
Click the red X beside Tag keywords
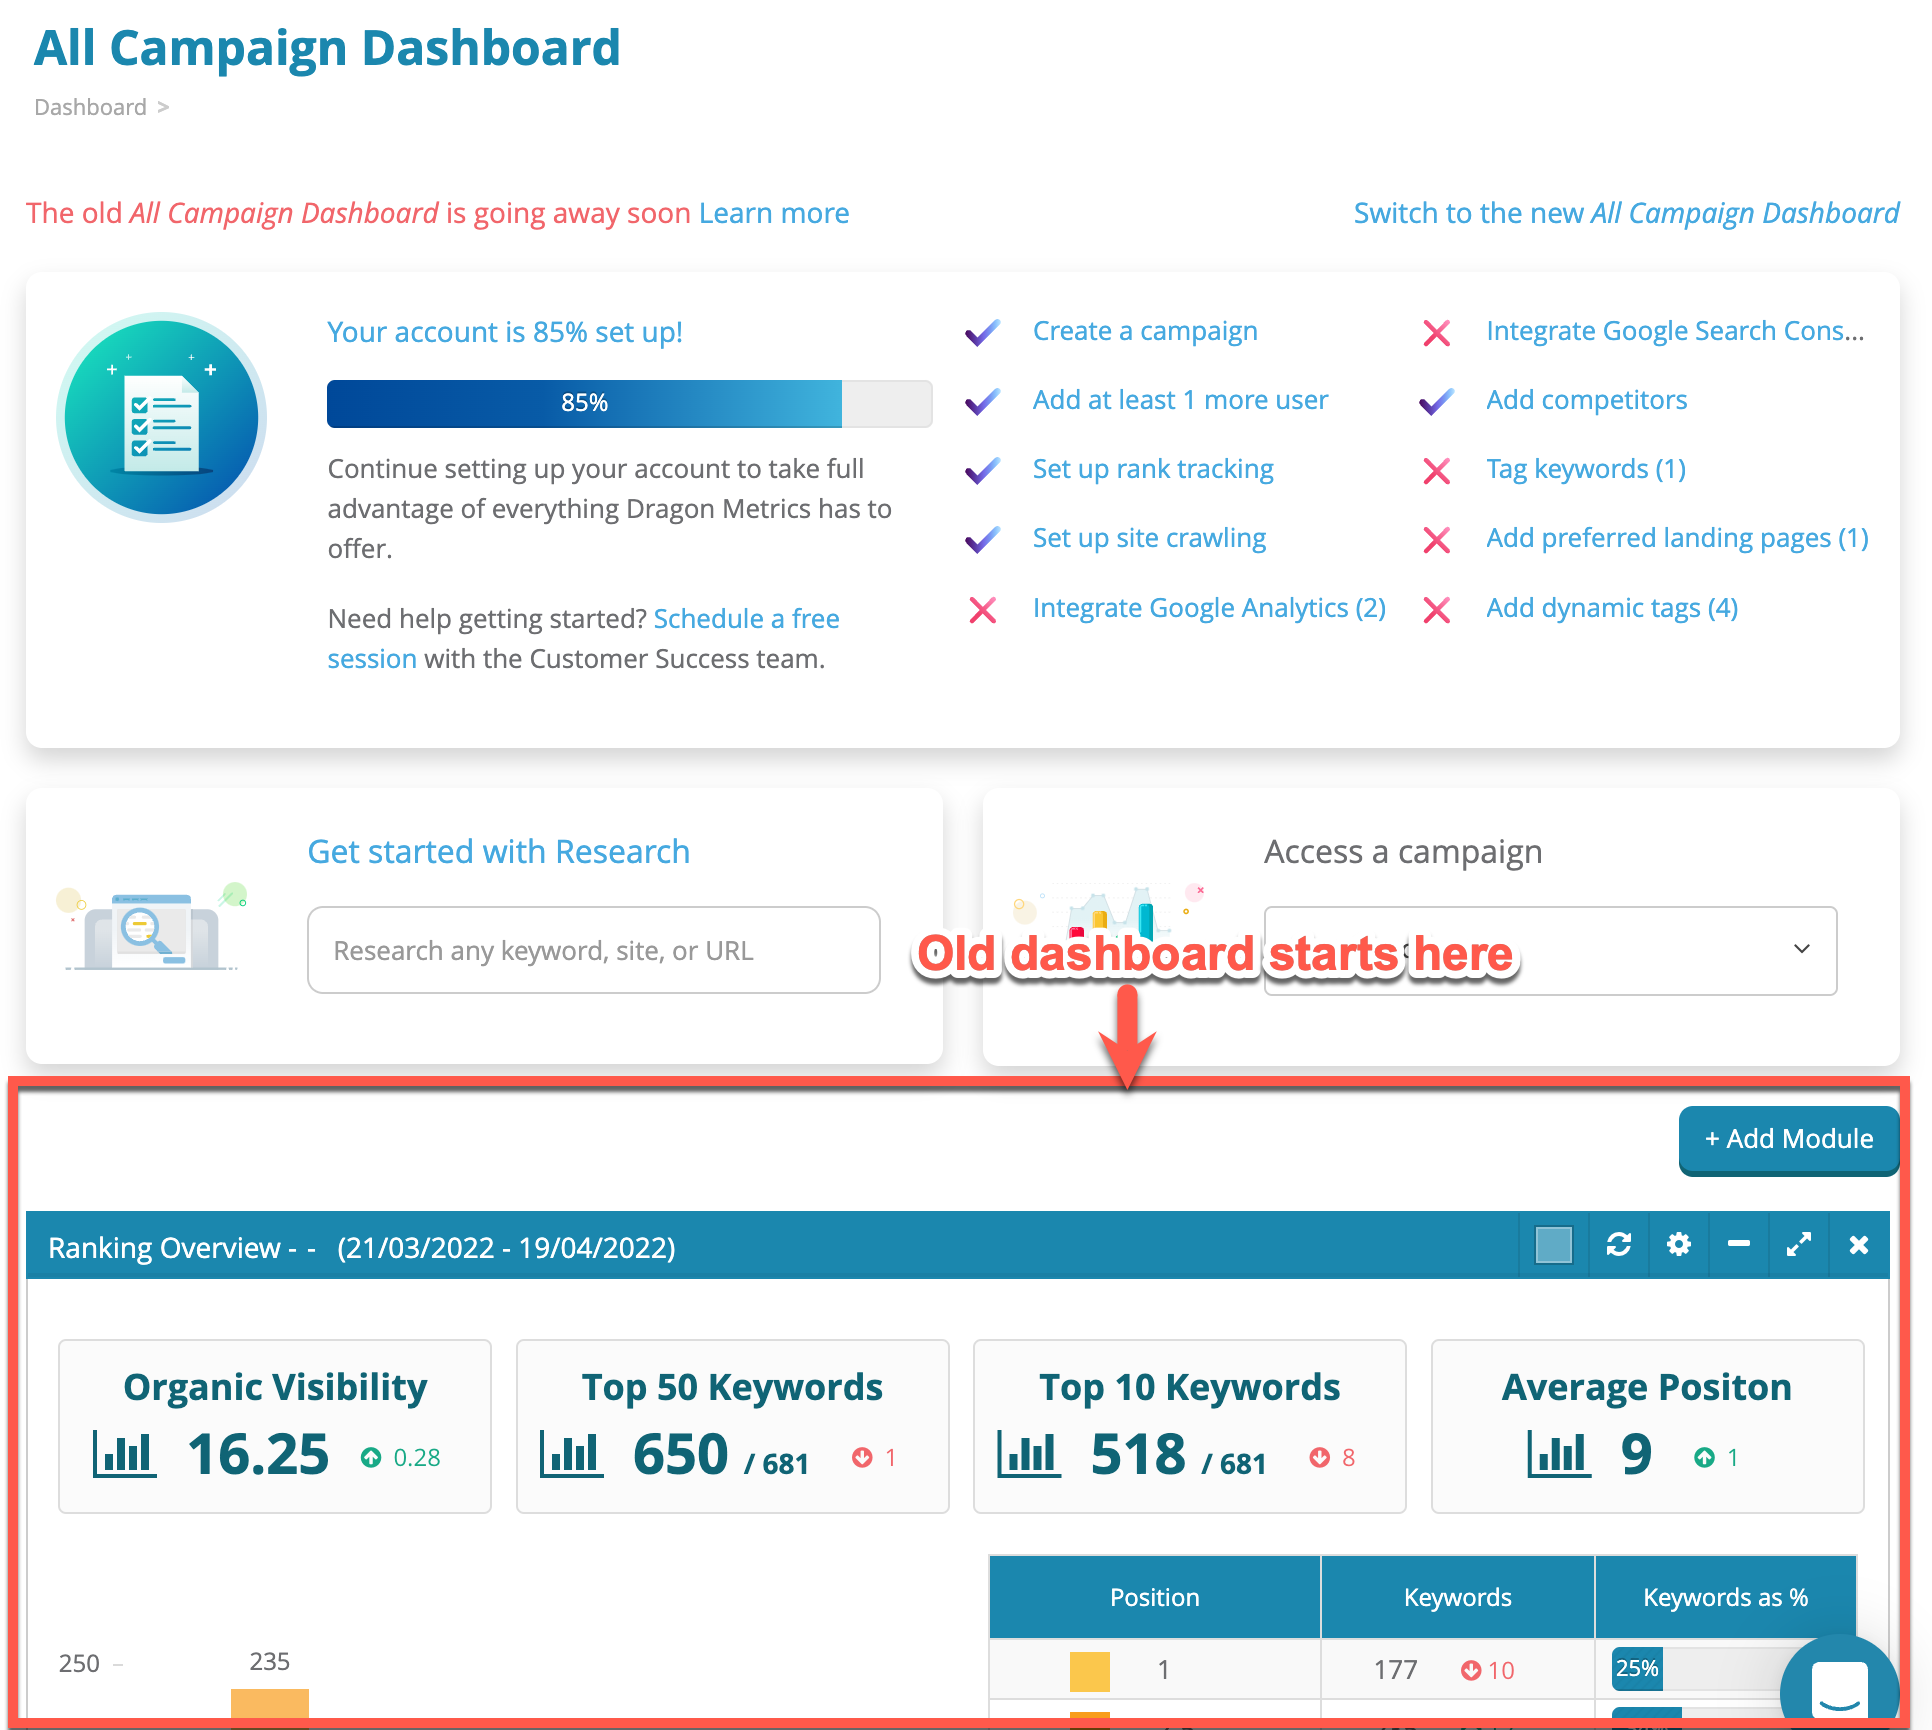pyautogui.click(x=1437, y=471)
